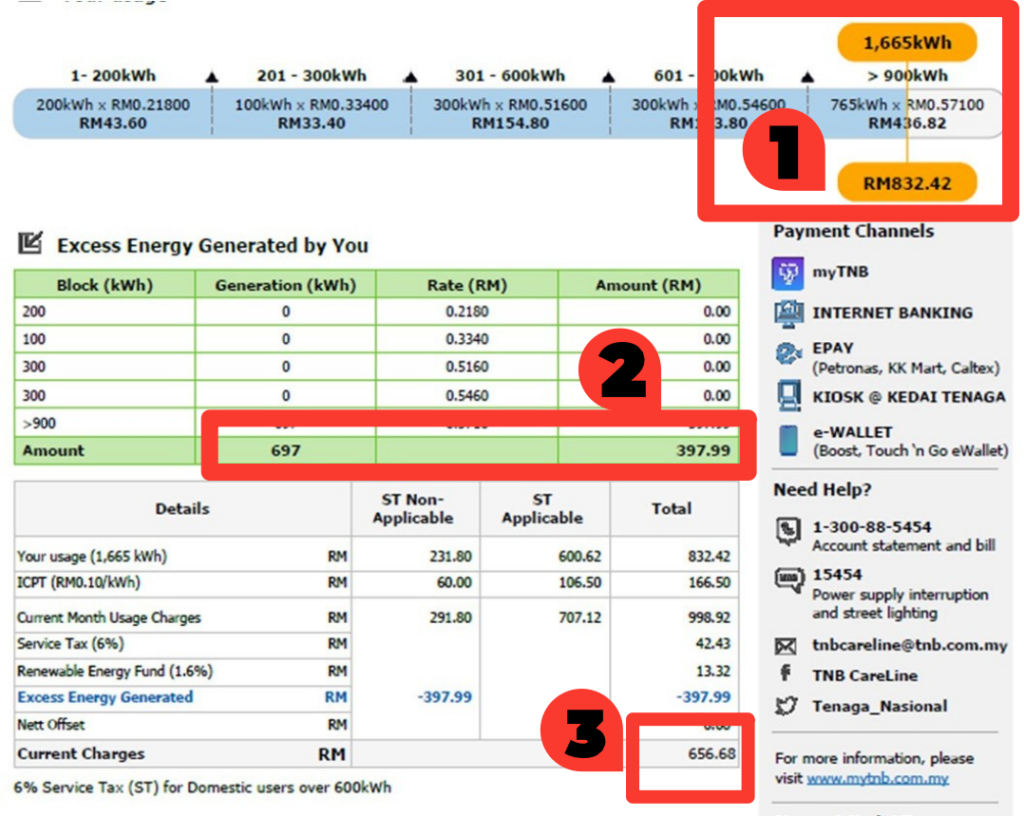
Task: Click the rate value 0.5460
Action: pyautogui.click(x=467, y=396)
